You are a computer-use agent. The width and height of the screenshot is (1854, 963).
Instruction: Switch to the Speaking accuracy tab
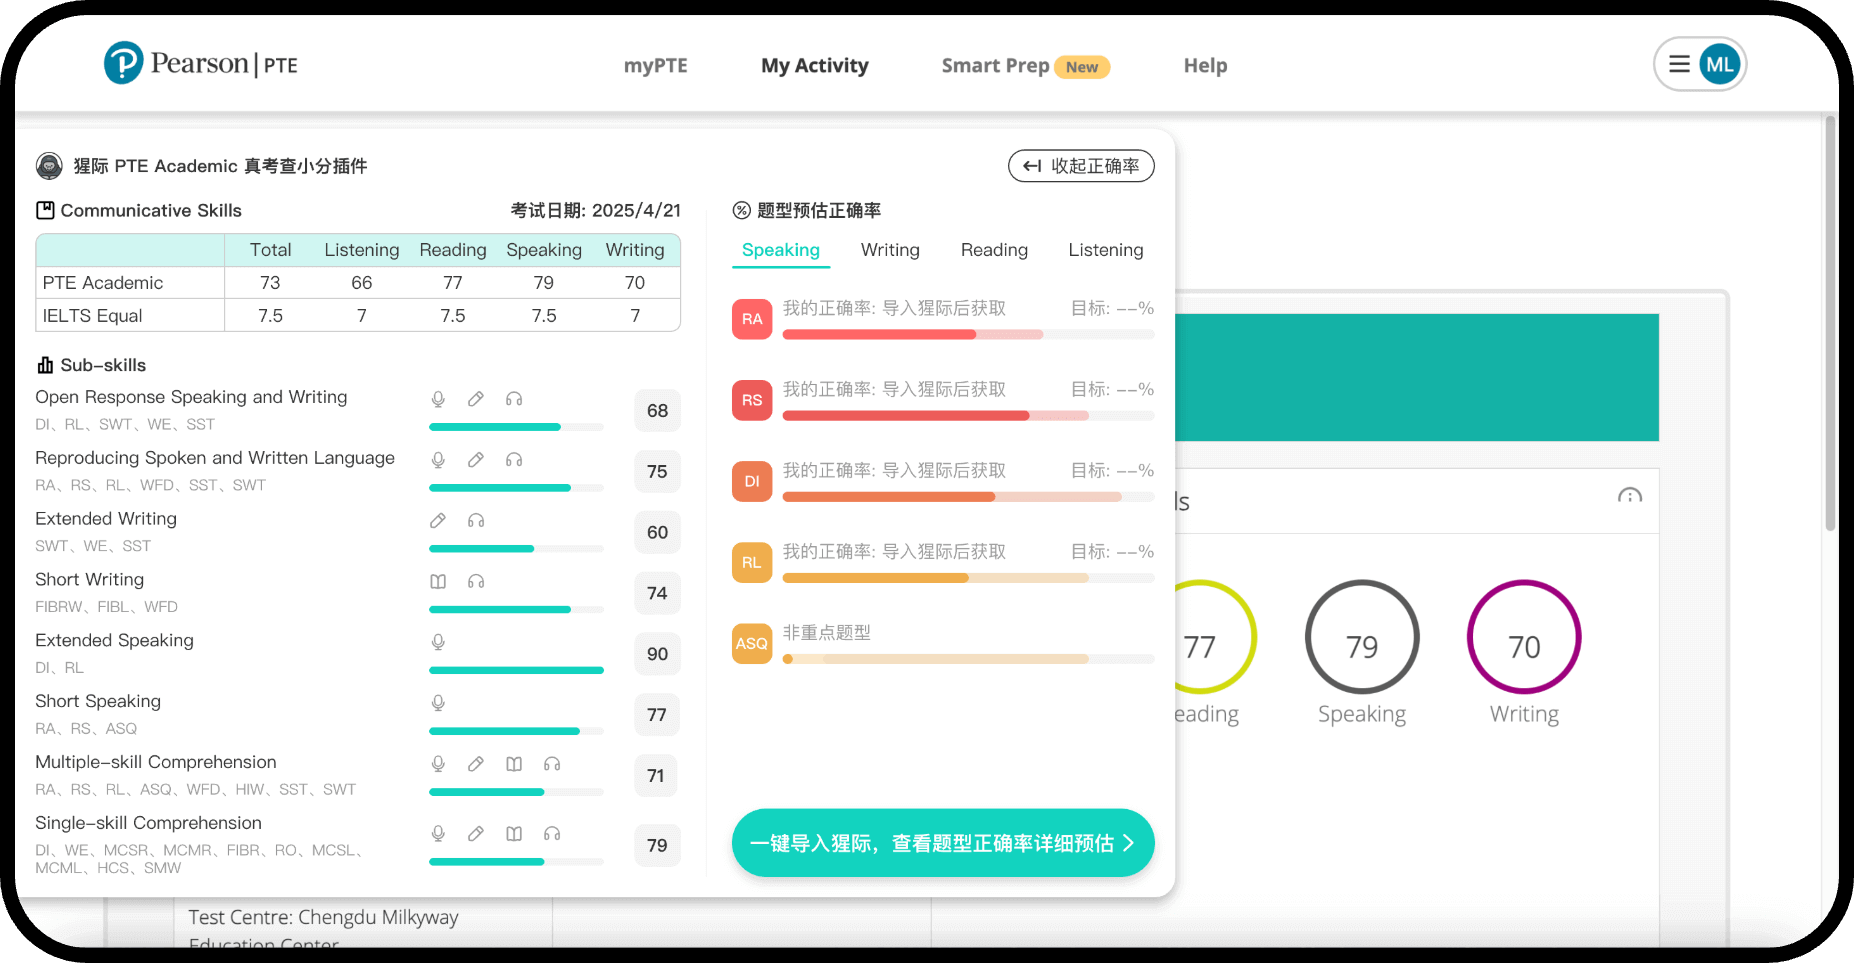point(781,250)
